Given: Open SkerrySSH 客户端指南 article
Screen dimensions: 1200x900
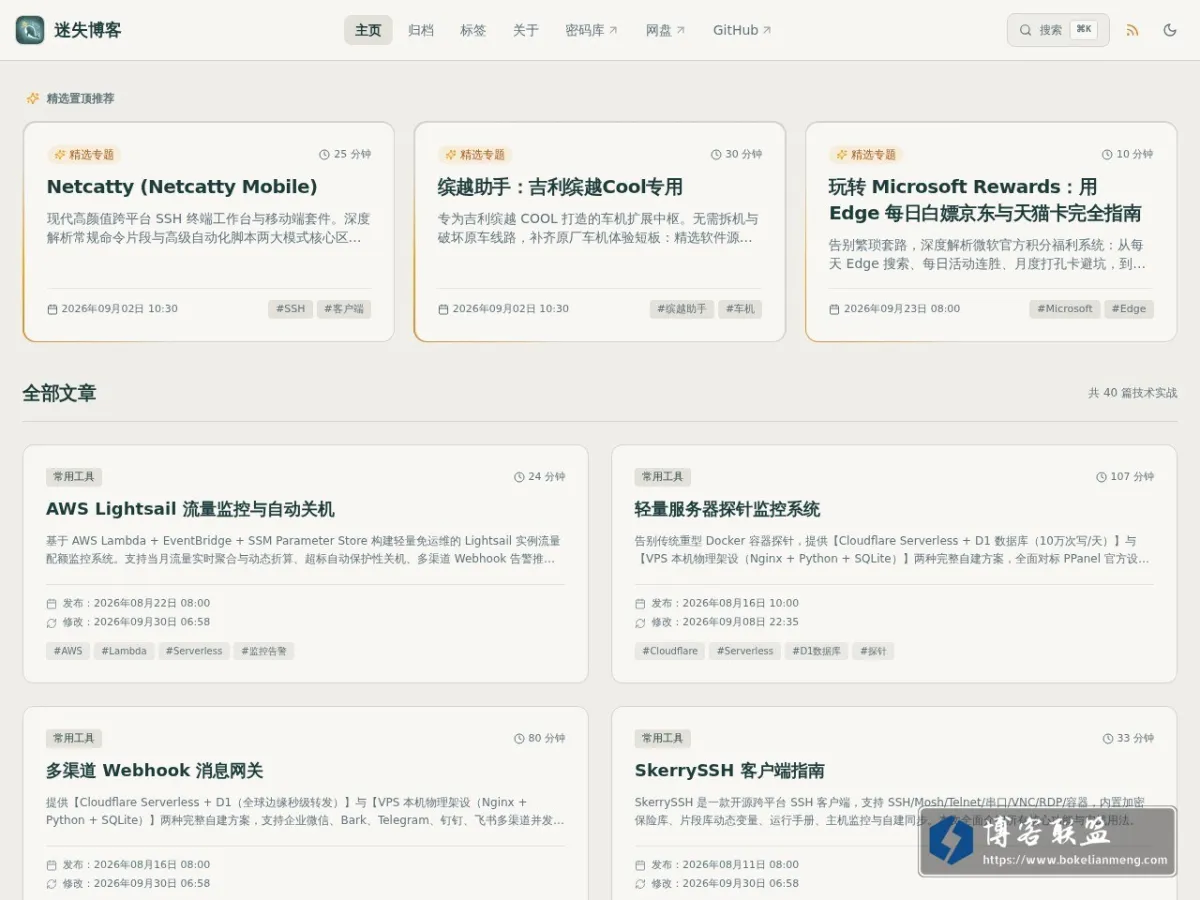Looking at the screenshot, I should click(x=729, y=771).
